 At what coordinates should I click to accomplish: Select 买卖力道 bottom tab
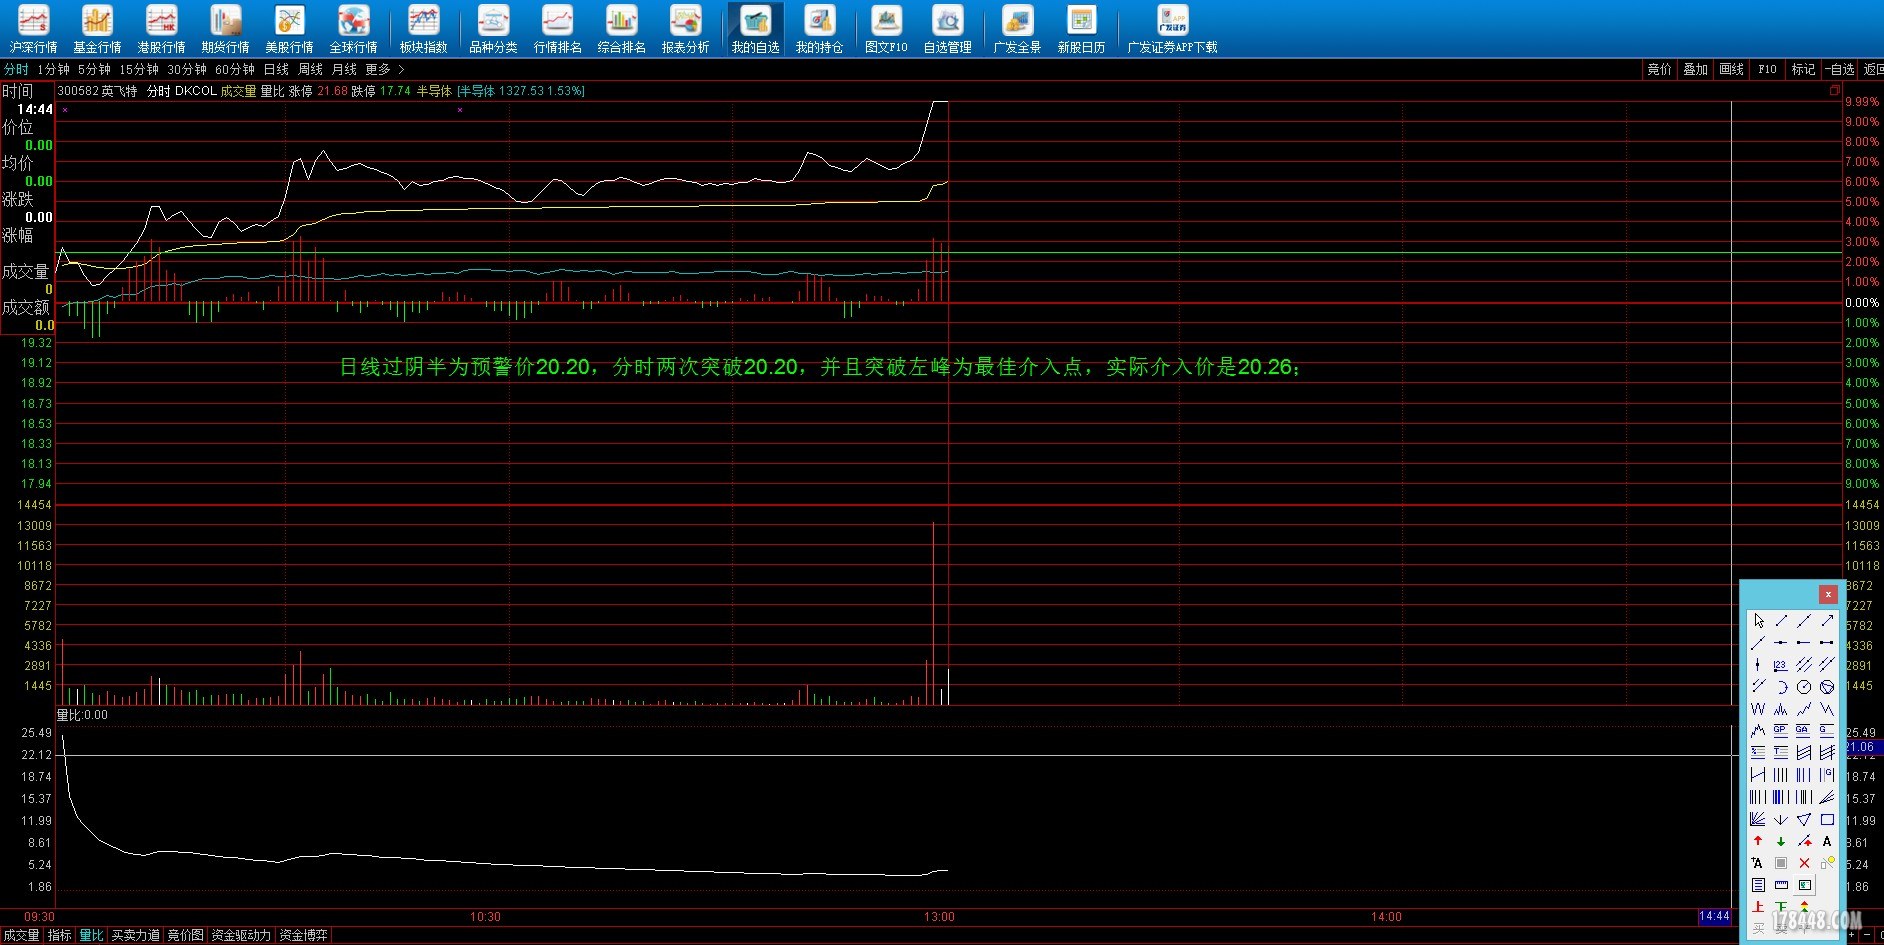[135, 935]
